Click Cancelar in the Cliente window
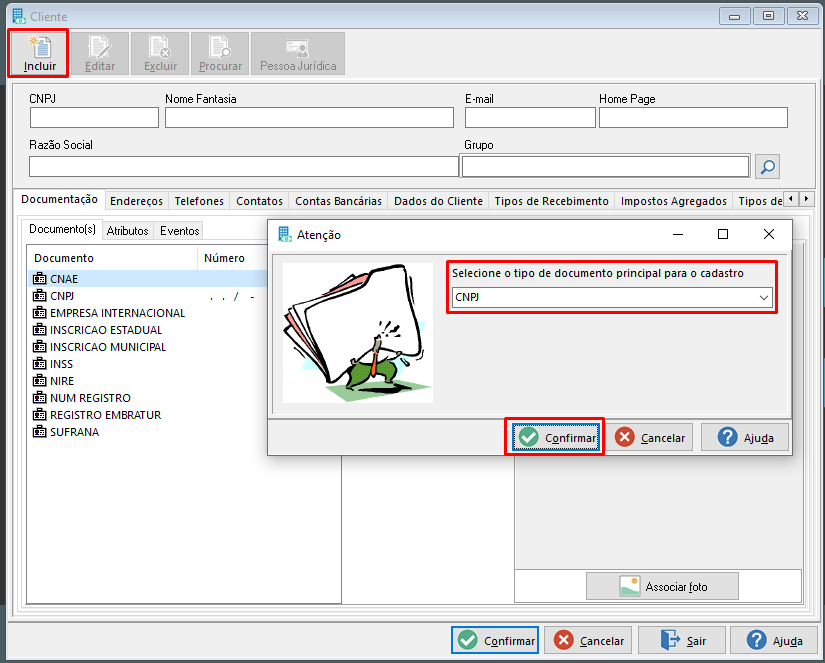The width and height of the screenshot is (825, 663). [588, 640]
